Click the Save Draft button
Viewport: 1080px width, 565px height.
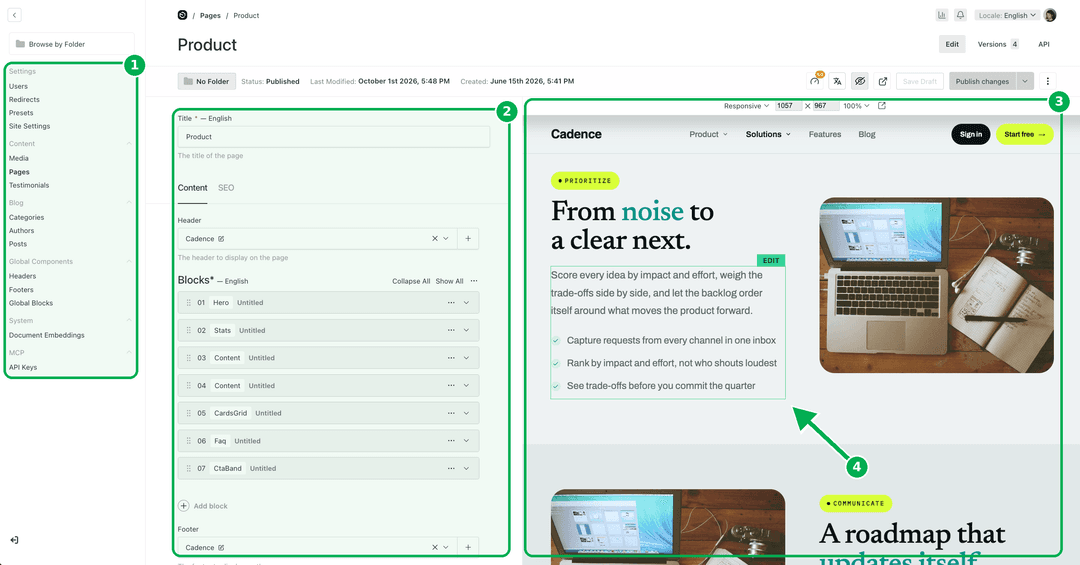(920, 81)
